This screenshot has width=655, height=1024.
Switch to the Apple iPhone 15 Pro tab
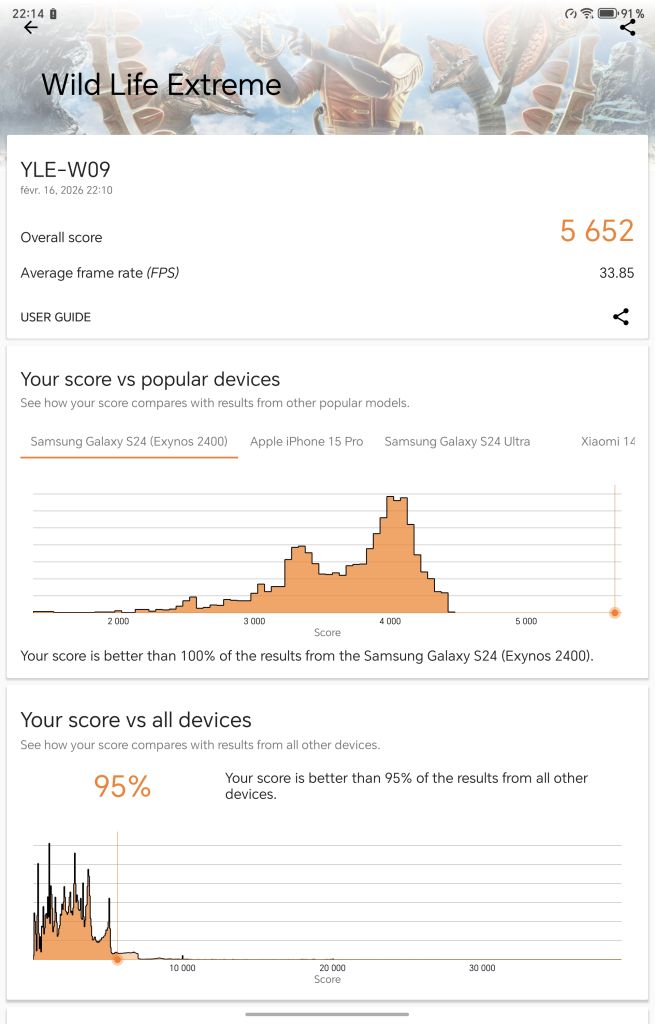coord(306,441)
